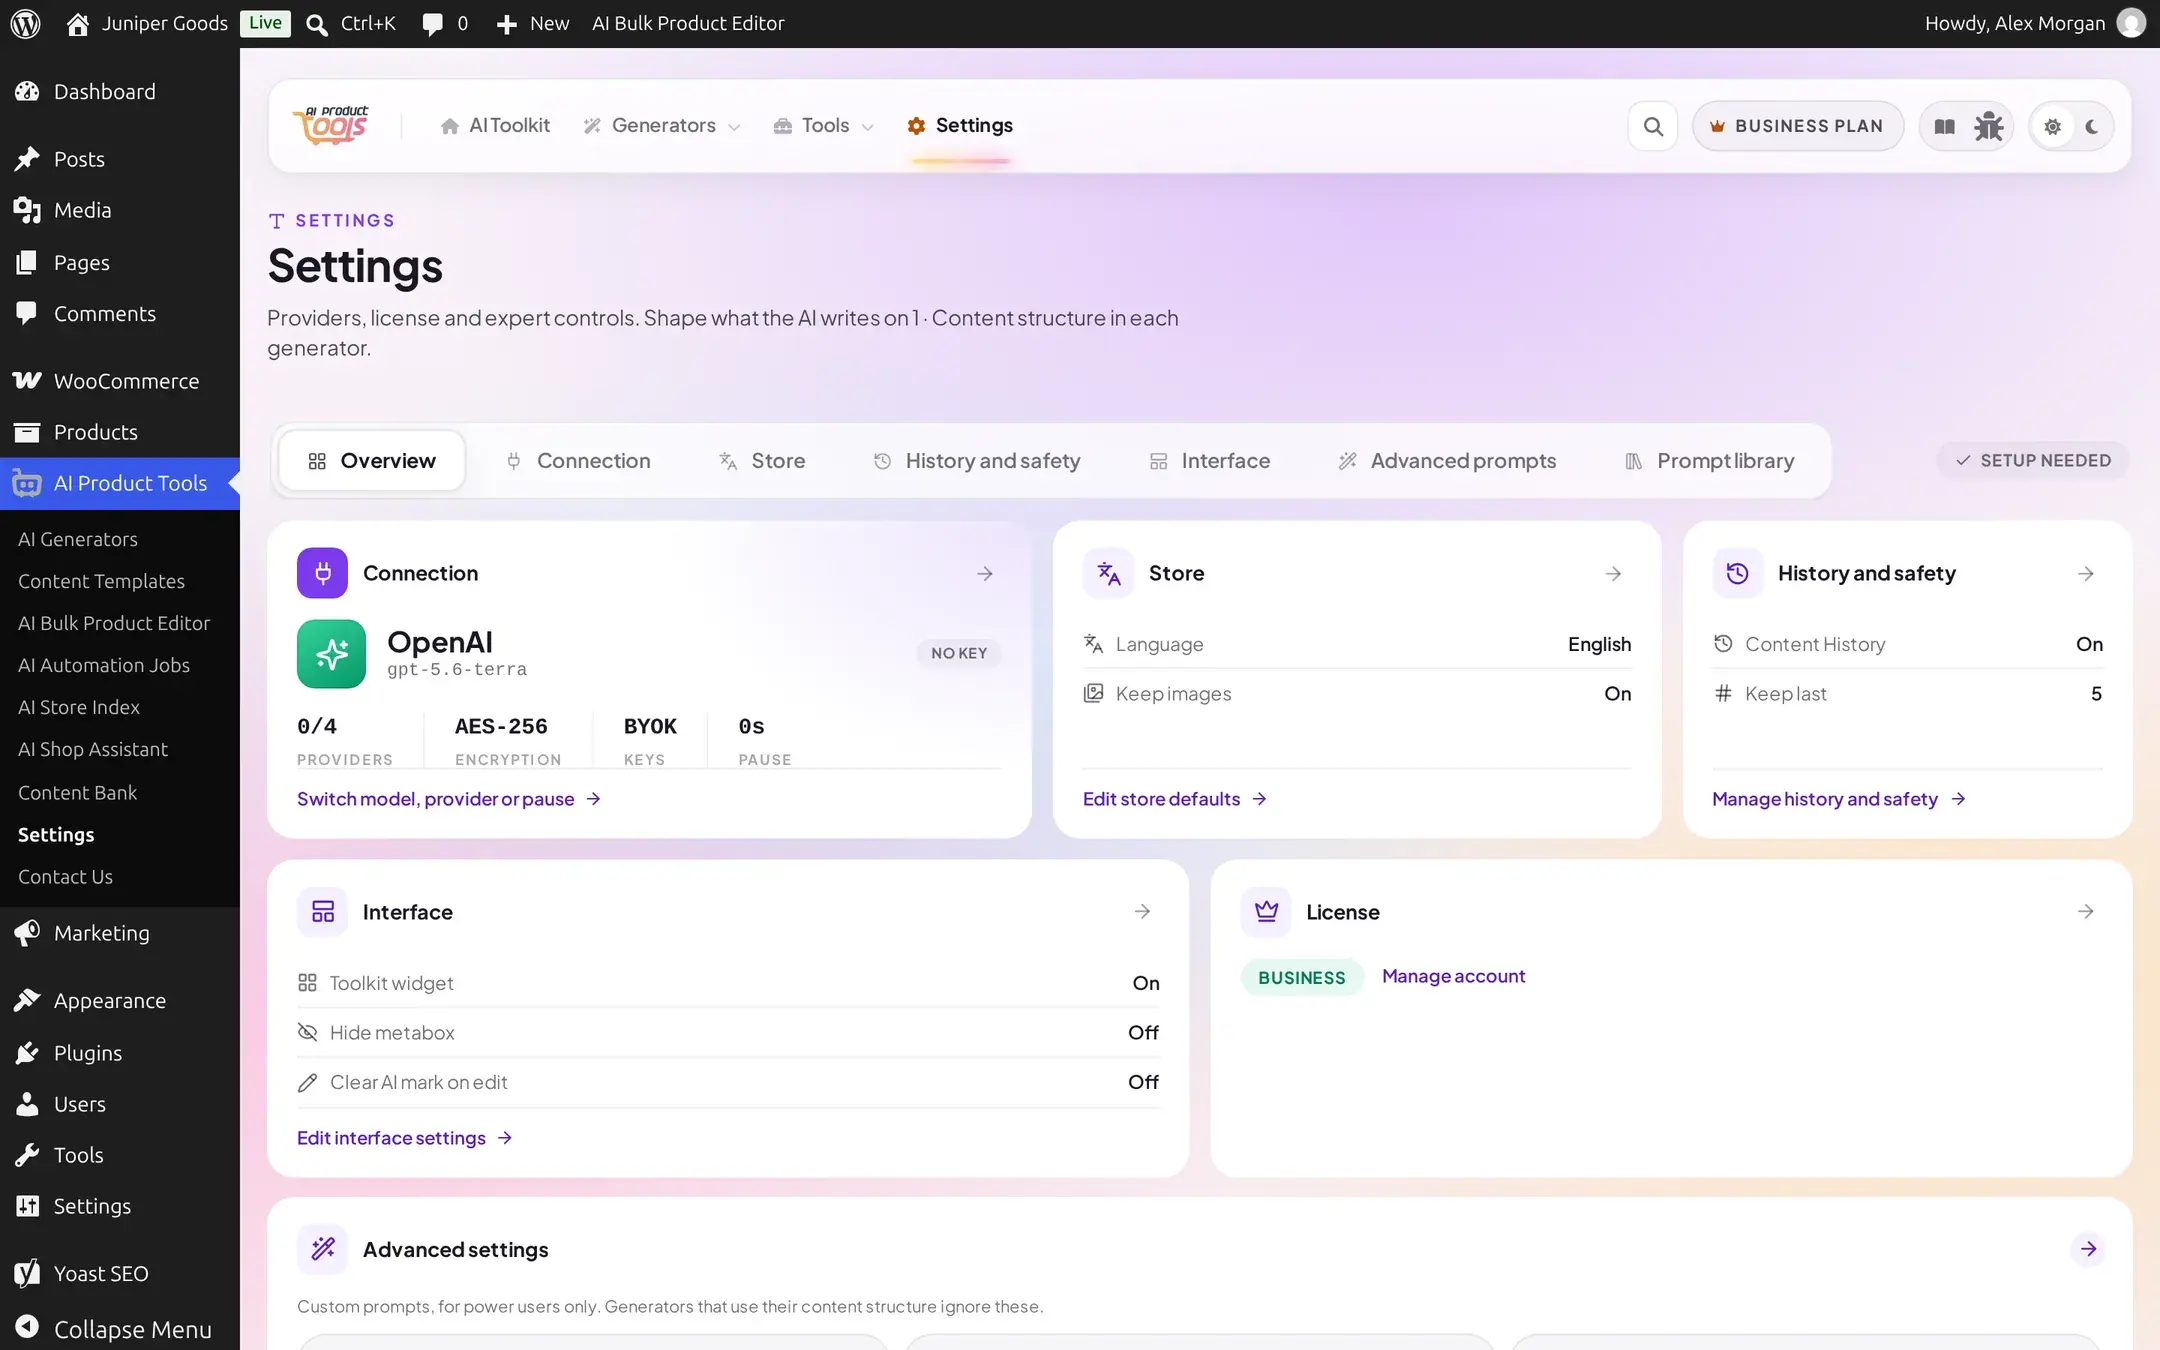Click the History and safety clock icon
This screenshot has width=2160, height=1350.
tap(1737, 573)
